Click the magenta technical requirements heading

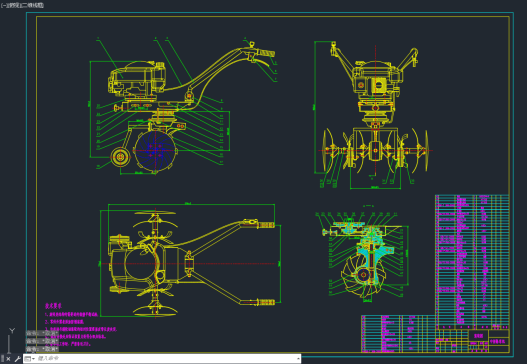(x=53, y=306)
